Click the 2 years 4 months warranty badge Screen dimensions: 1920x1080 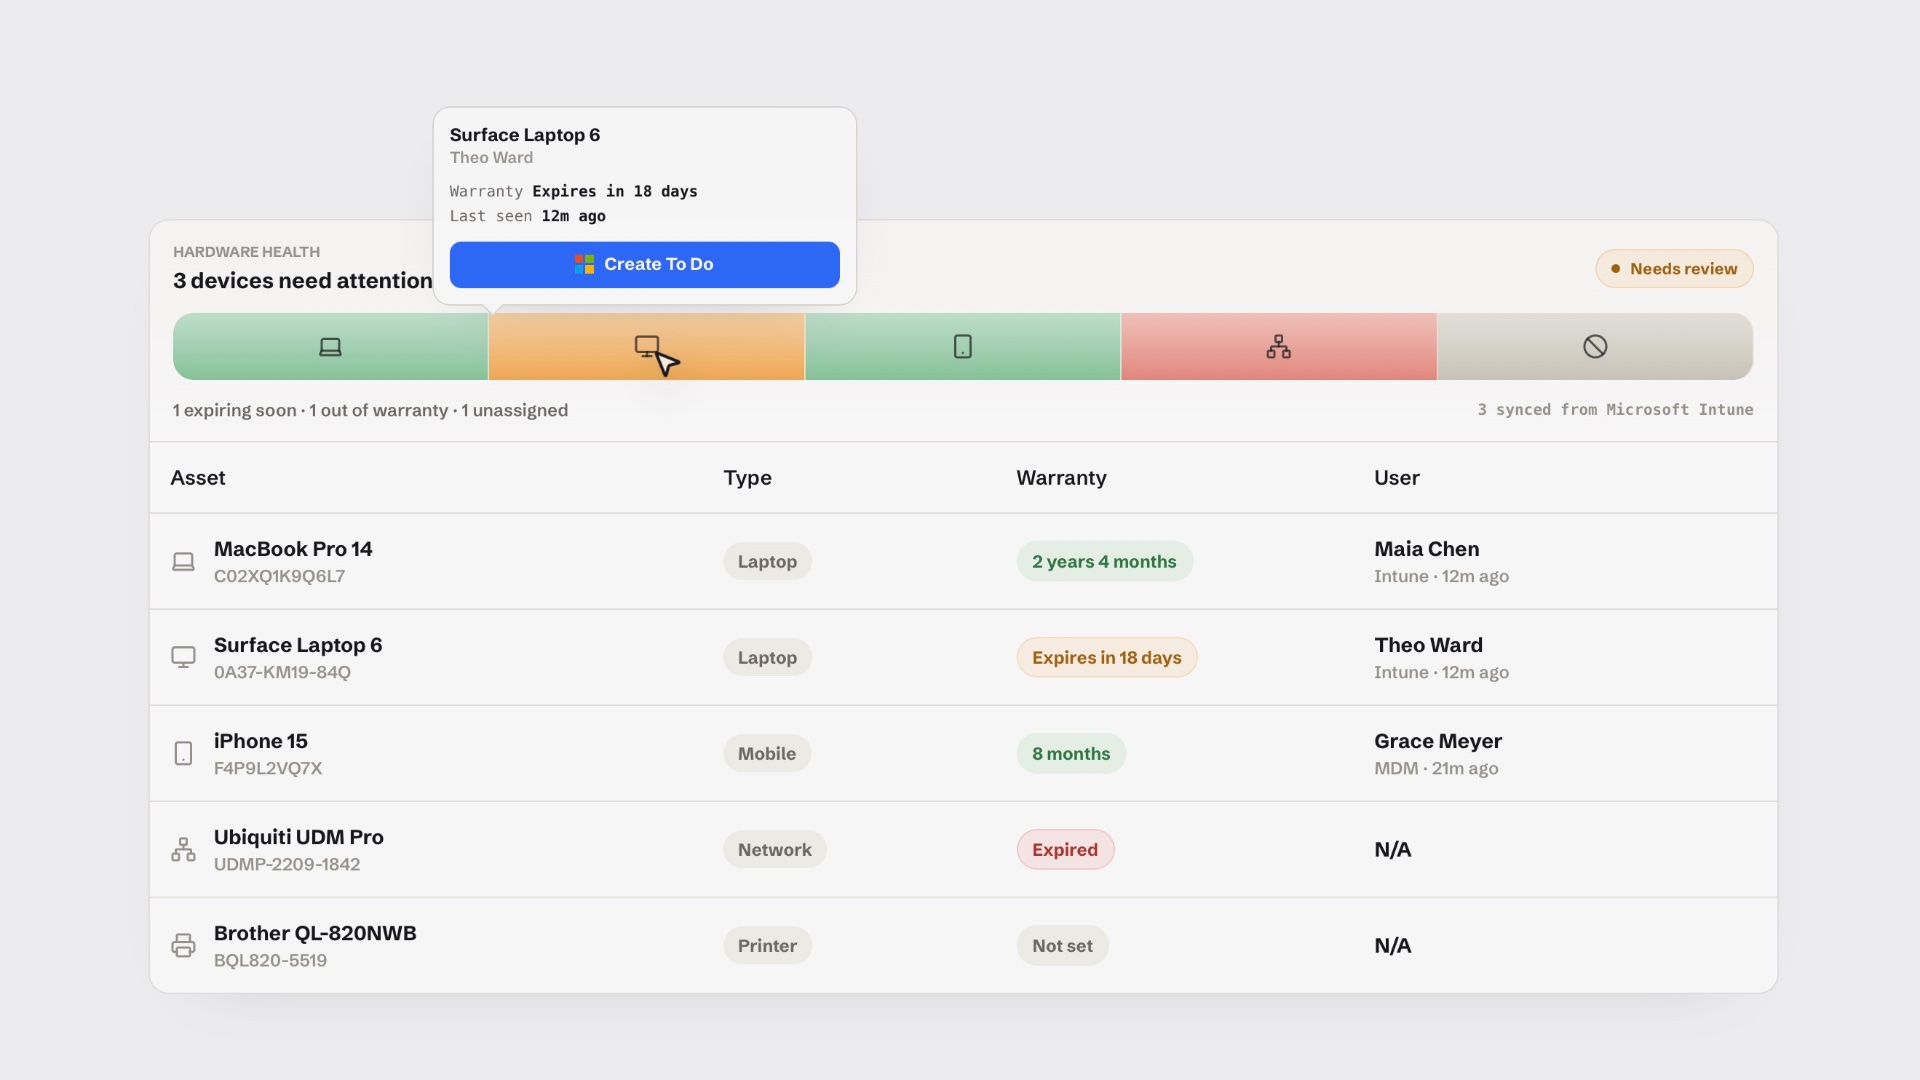(x=1104, y=562)
